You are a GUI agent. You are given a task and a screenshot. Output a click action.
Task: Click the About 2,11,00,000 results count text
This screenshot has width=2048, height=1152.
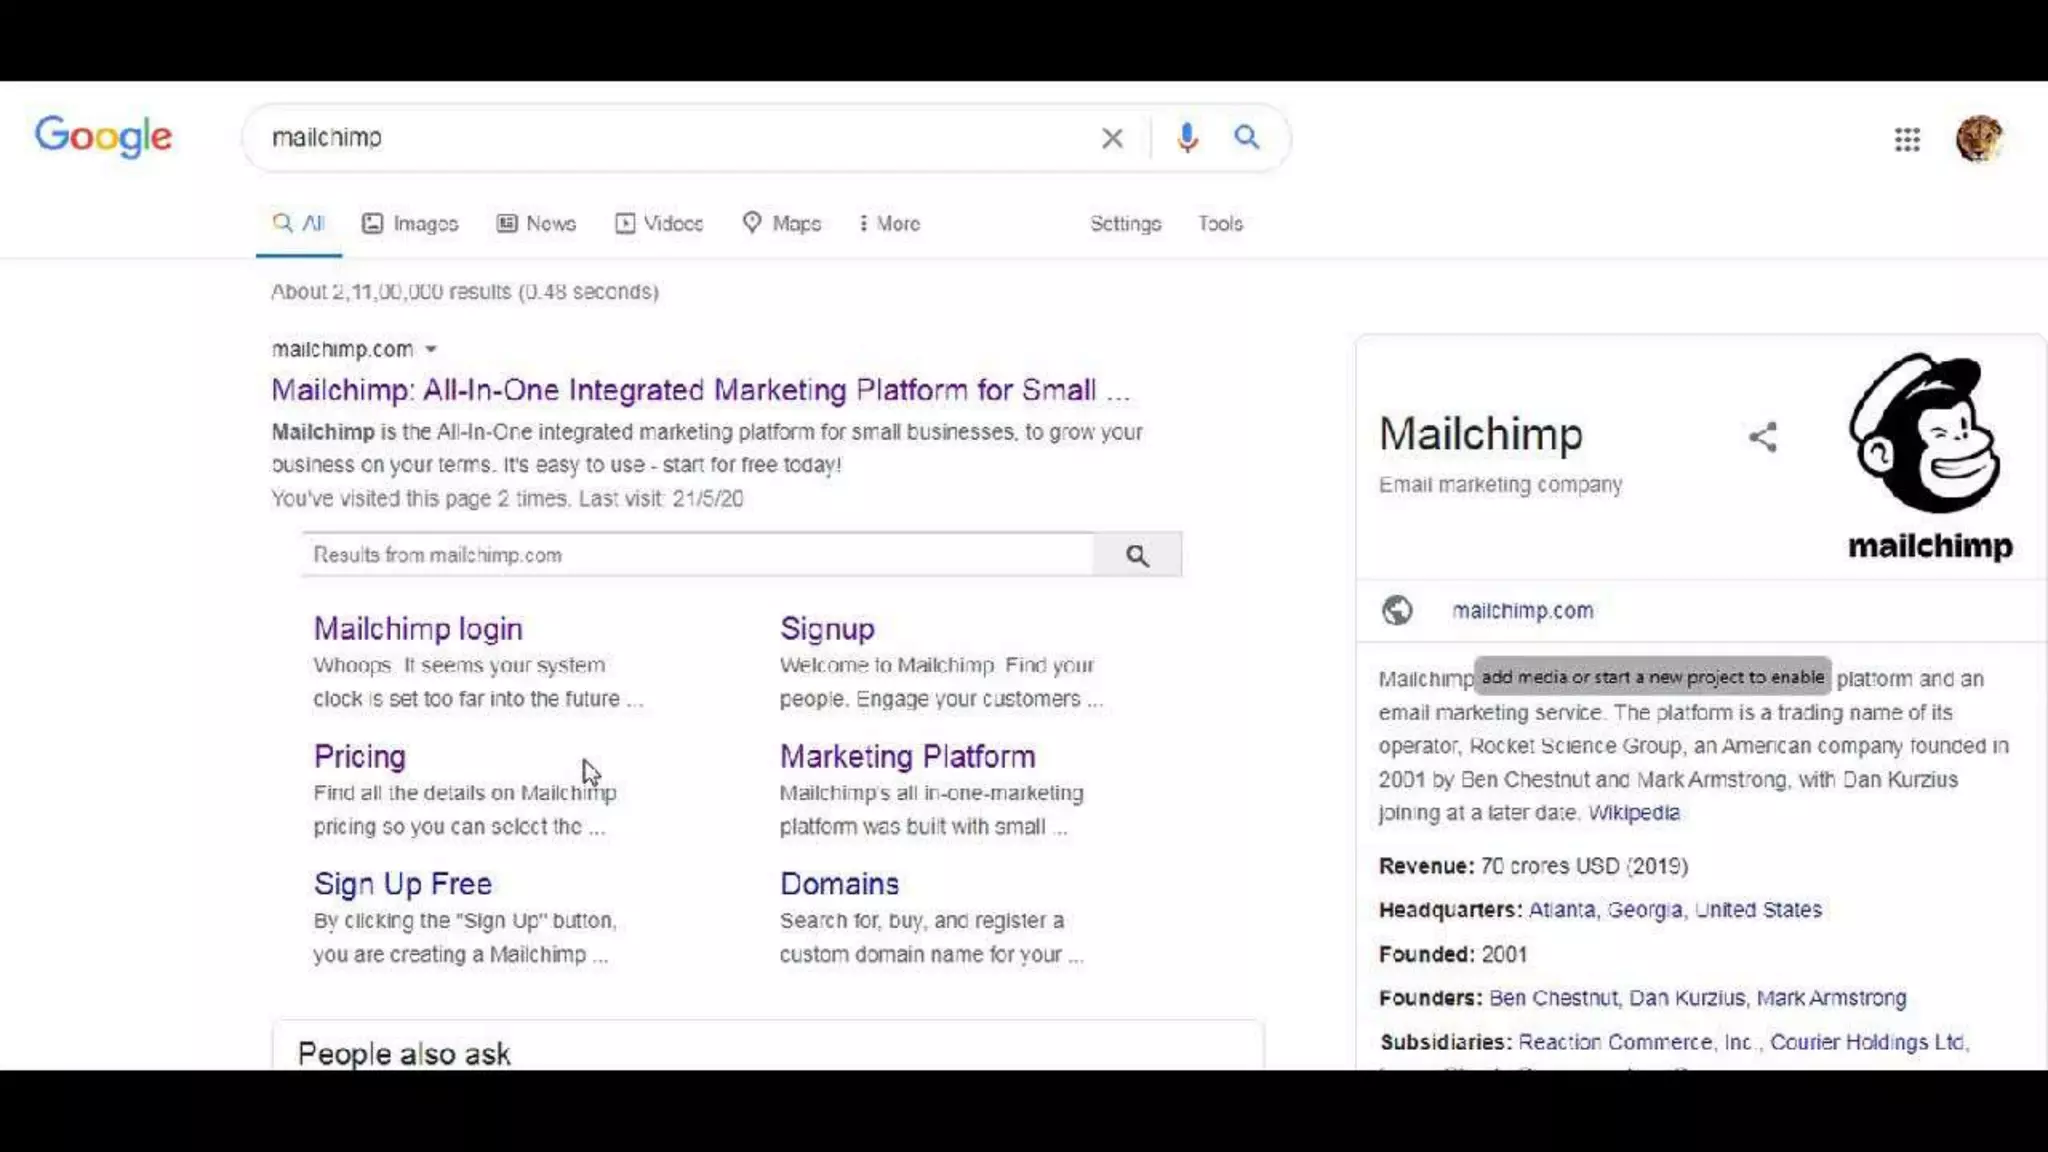click(x=465, y=291)
